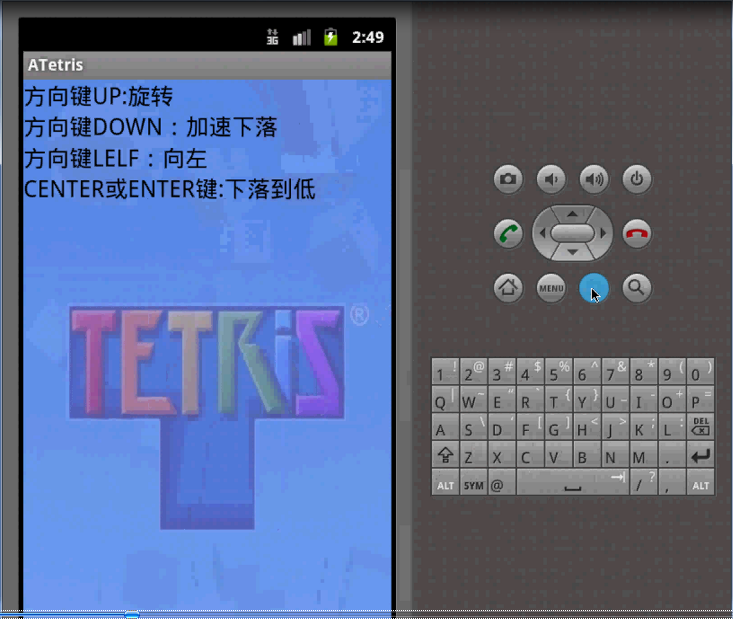Click the emulator power button
This screenshot has height=619, width=733.
click(x=637, y=179)
